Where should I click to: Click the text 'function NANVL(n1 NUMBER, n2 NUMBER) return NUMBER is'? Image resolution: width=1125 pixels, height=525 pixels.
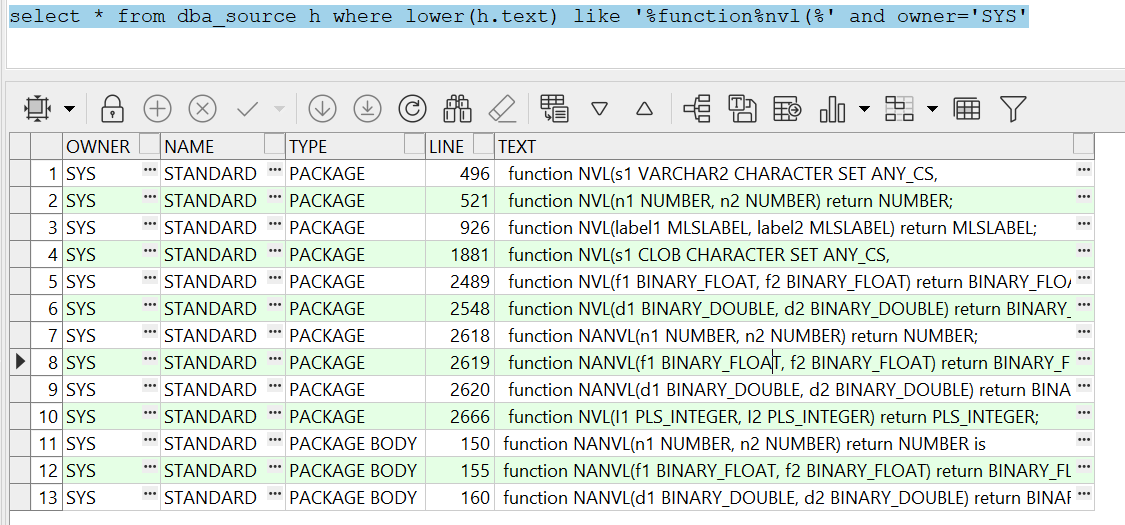[x=745, y=444]
